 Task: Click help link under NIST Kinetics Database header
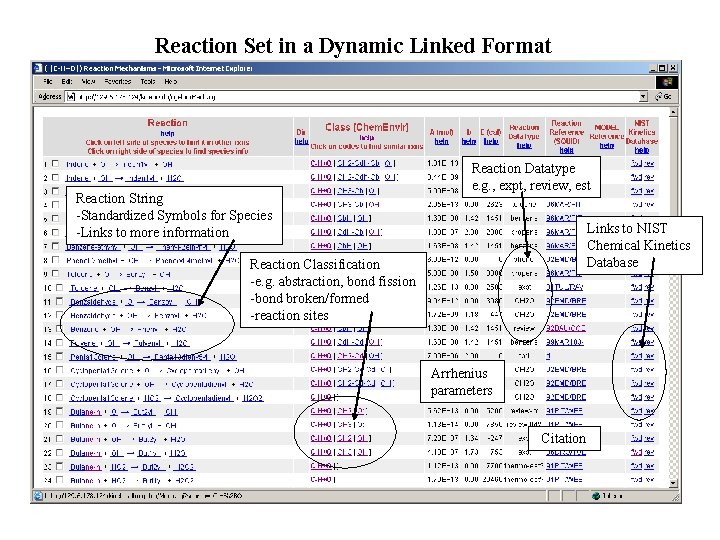point(642,150)
